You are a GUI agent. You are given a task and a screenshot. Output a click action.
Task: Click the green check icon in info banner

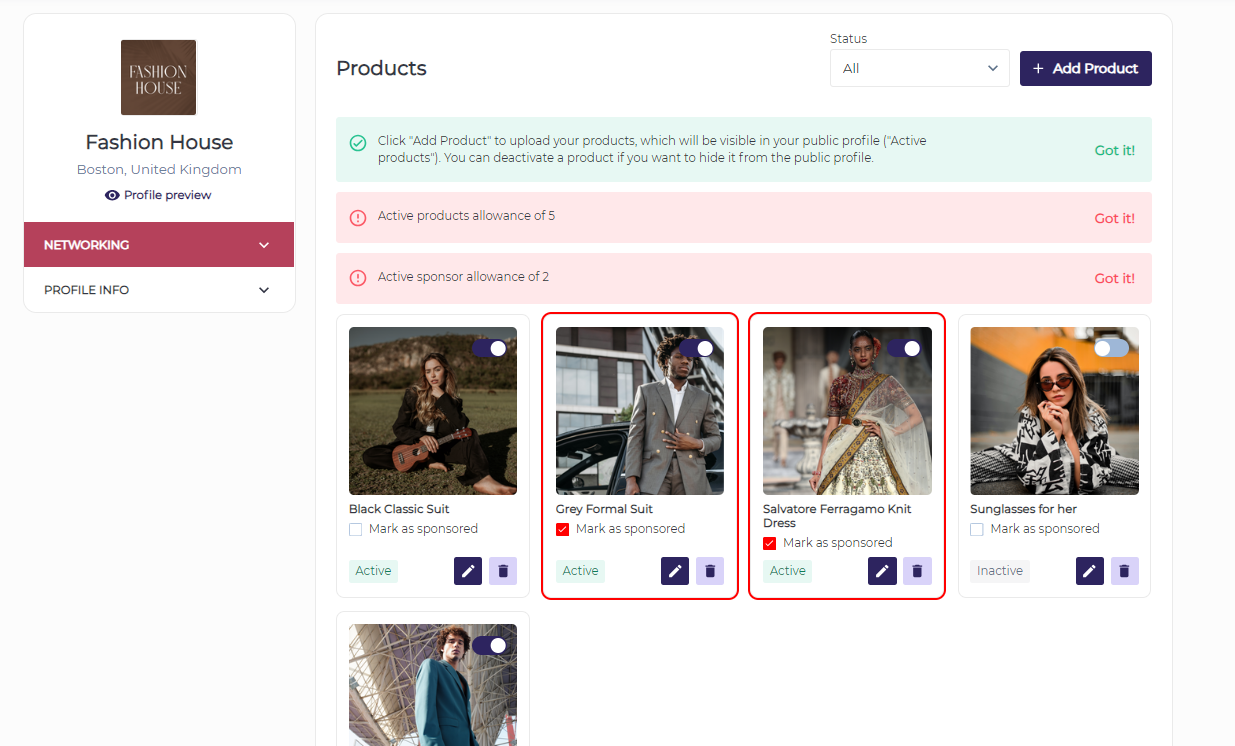pos(358,143)
